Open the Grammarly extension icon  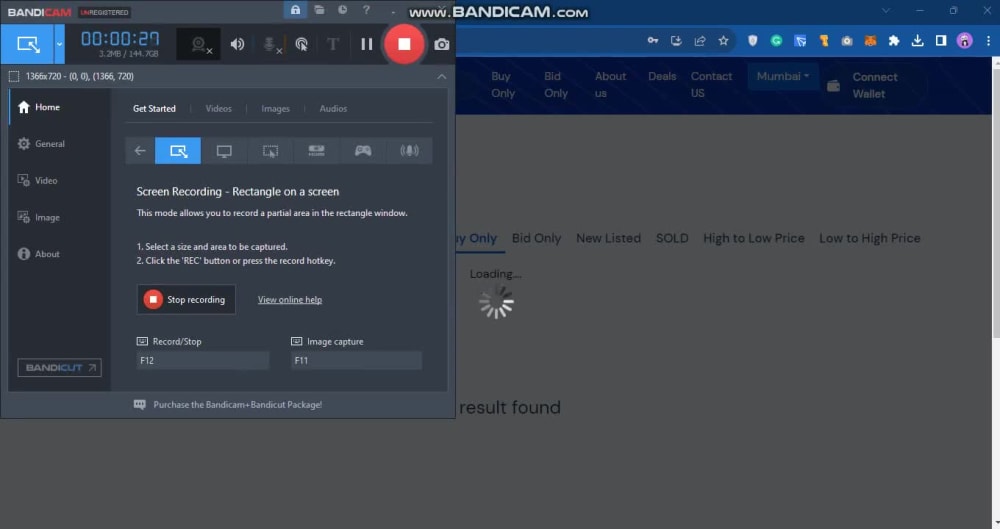(776, 41)
